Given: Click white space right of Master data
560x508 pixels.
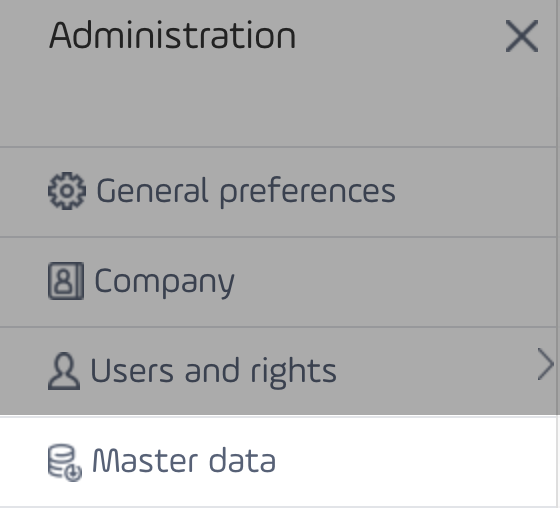Looking at the screenshot, I should [414, 461].
